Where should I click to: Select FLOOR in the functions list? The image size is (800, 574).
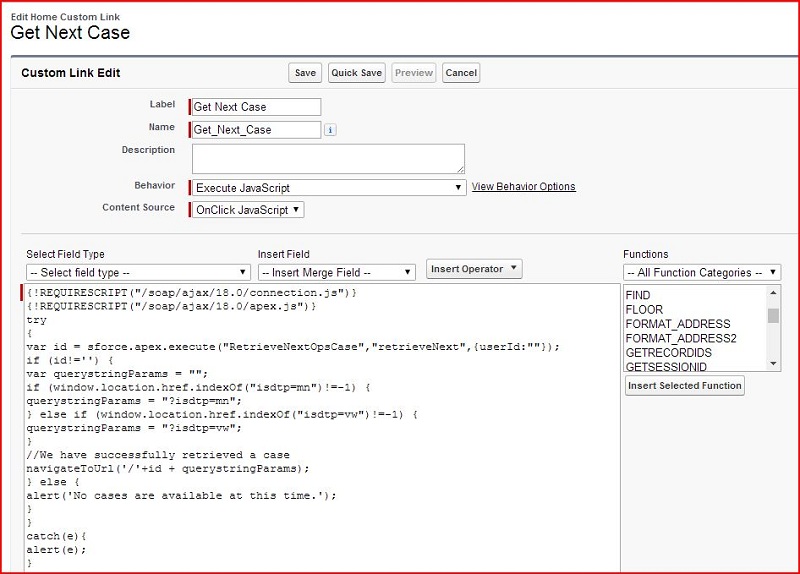point(644,310)
